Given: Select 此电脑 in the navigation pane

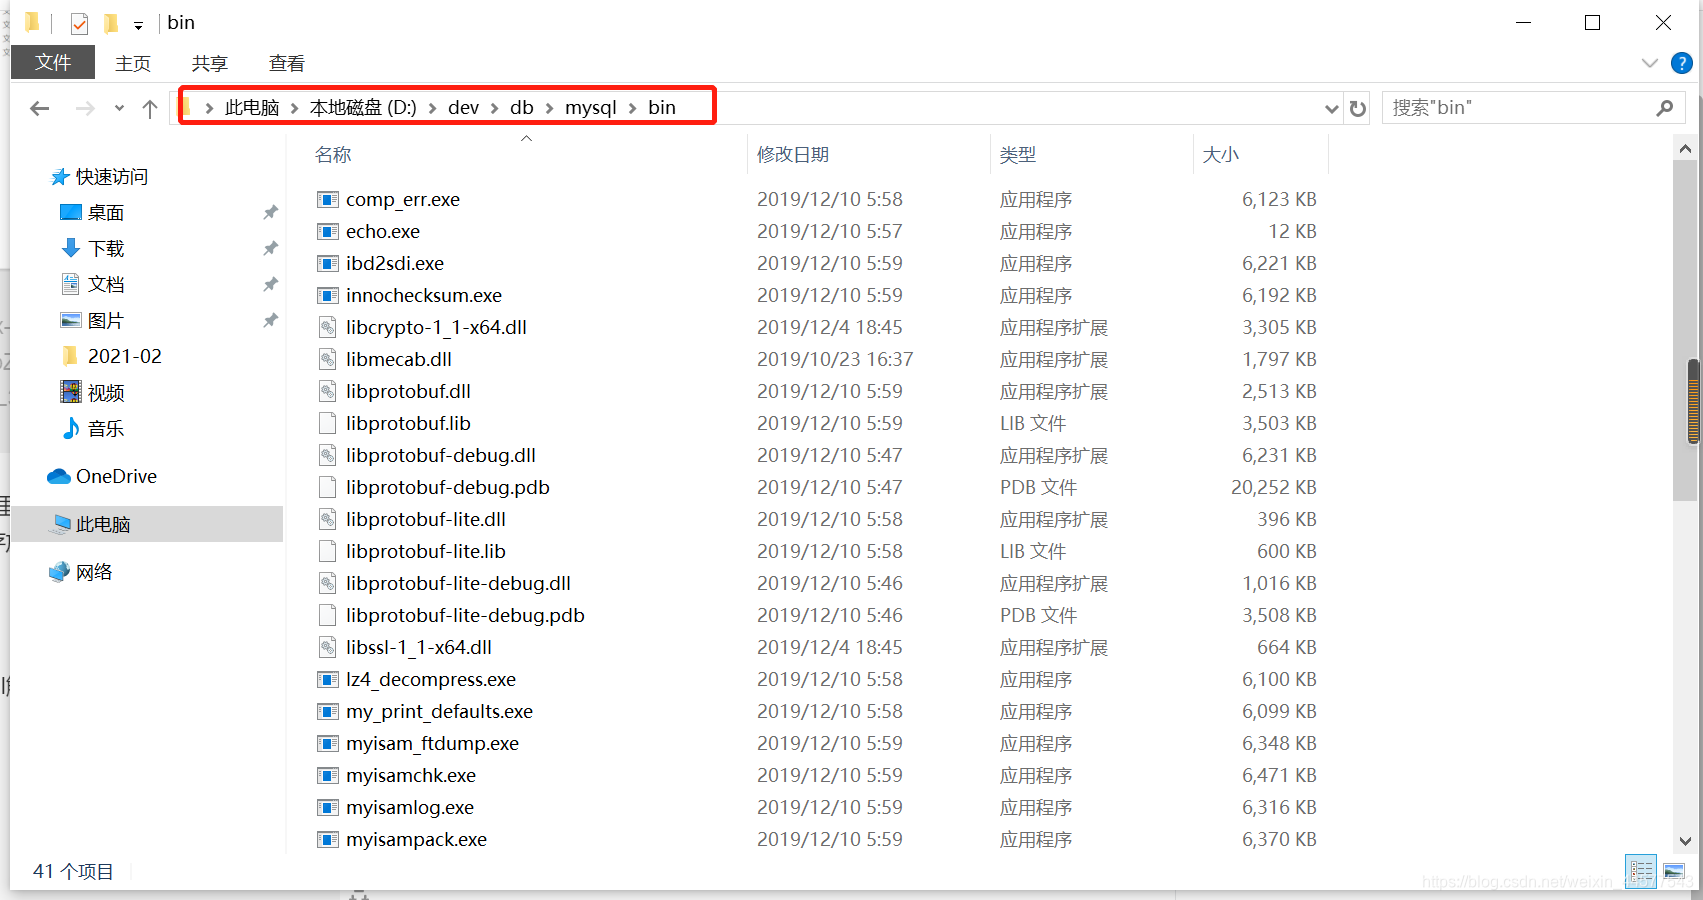Looking at the screenshot, I should click(148, 524).
